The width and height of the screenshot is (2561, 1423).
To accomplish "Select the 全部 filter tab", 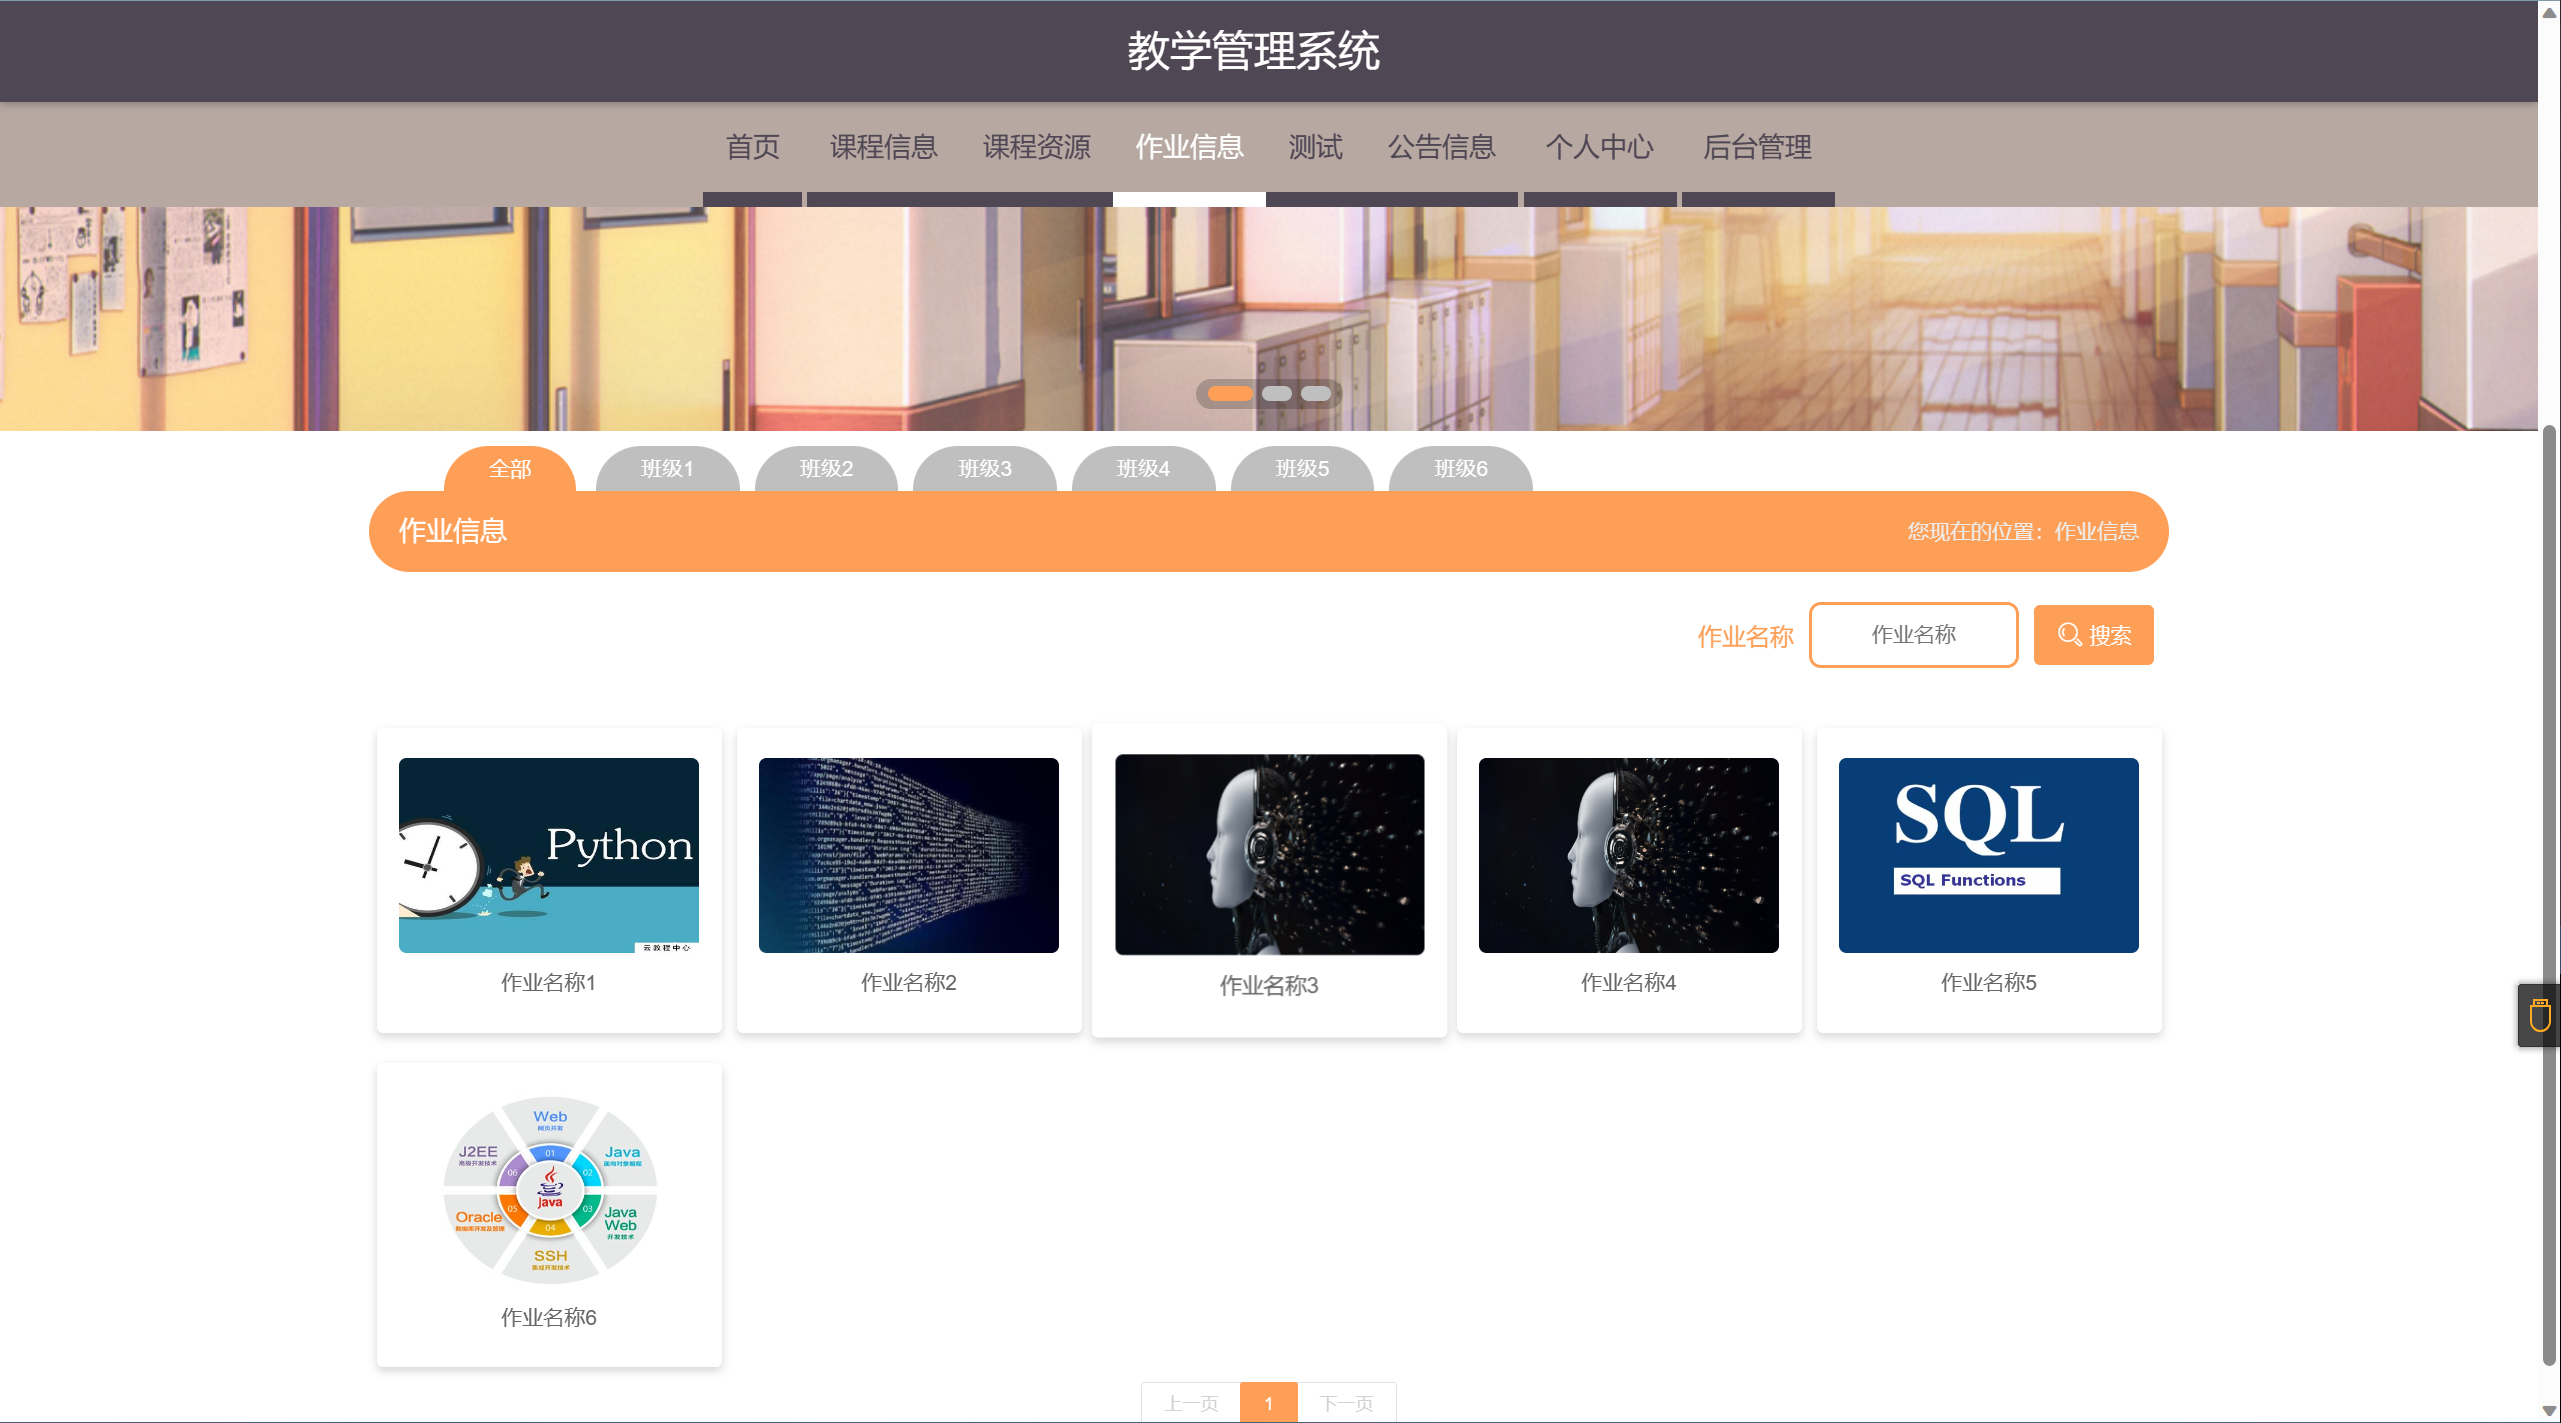I will pos(509,469).
